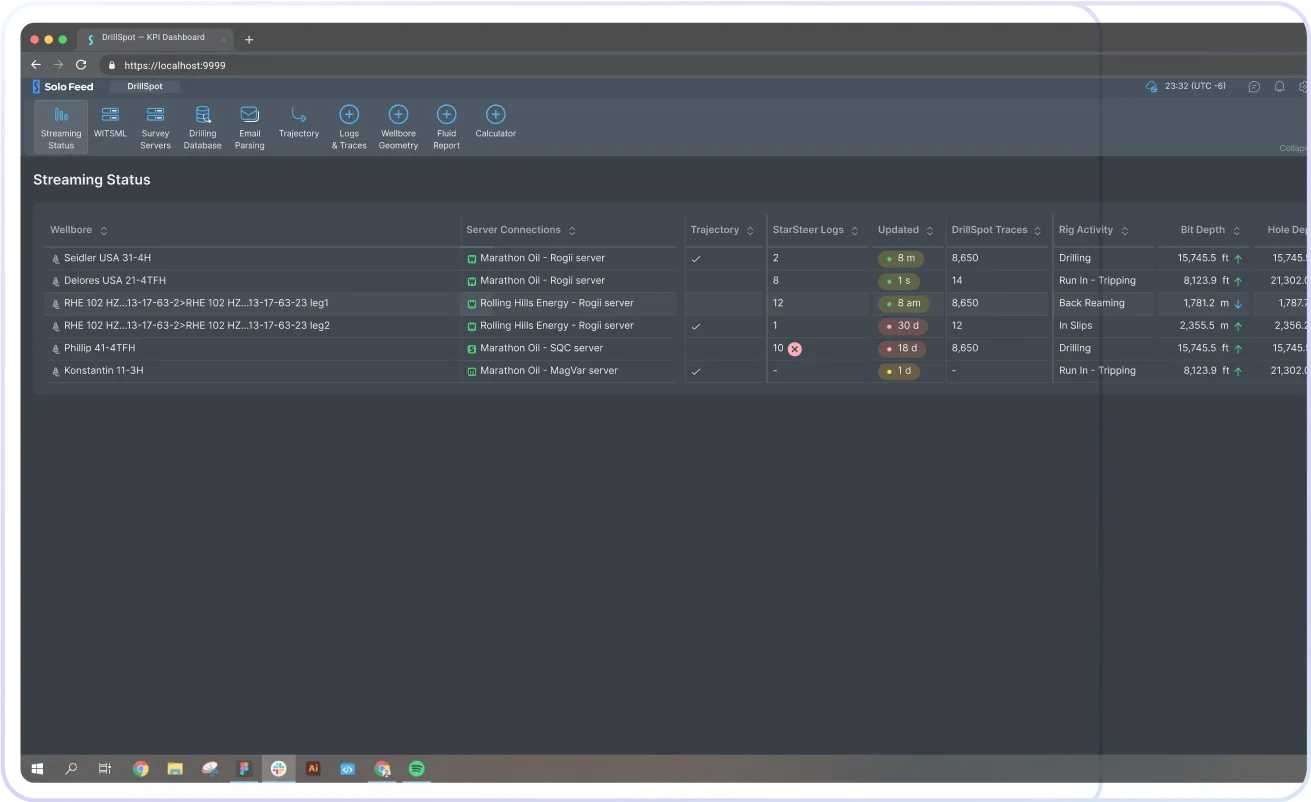Screen dimensions: 1311x802
Task: Select the RHE 102 HZ leg2 wellbore
Action: coord(197,326)
